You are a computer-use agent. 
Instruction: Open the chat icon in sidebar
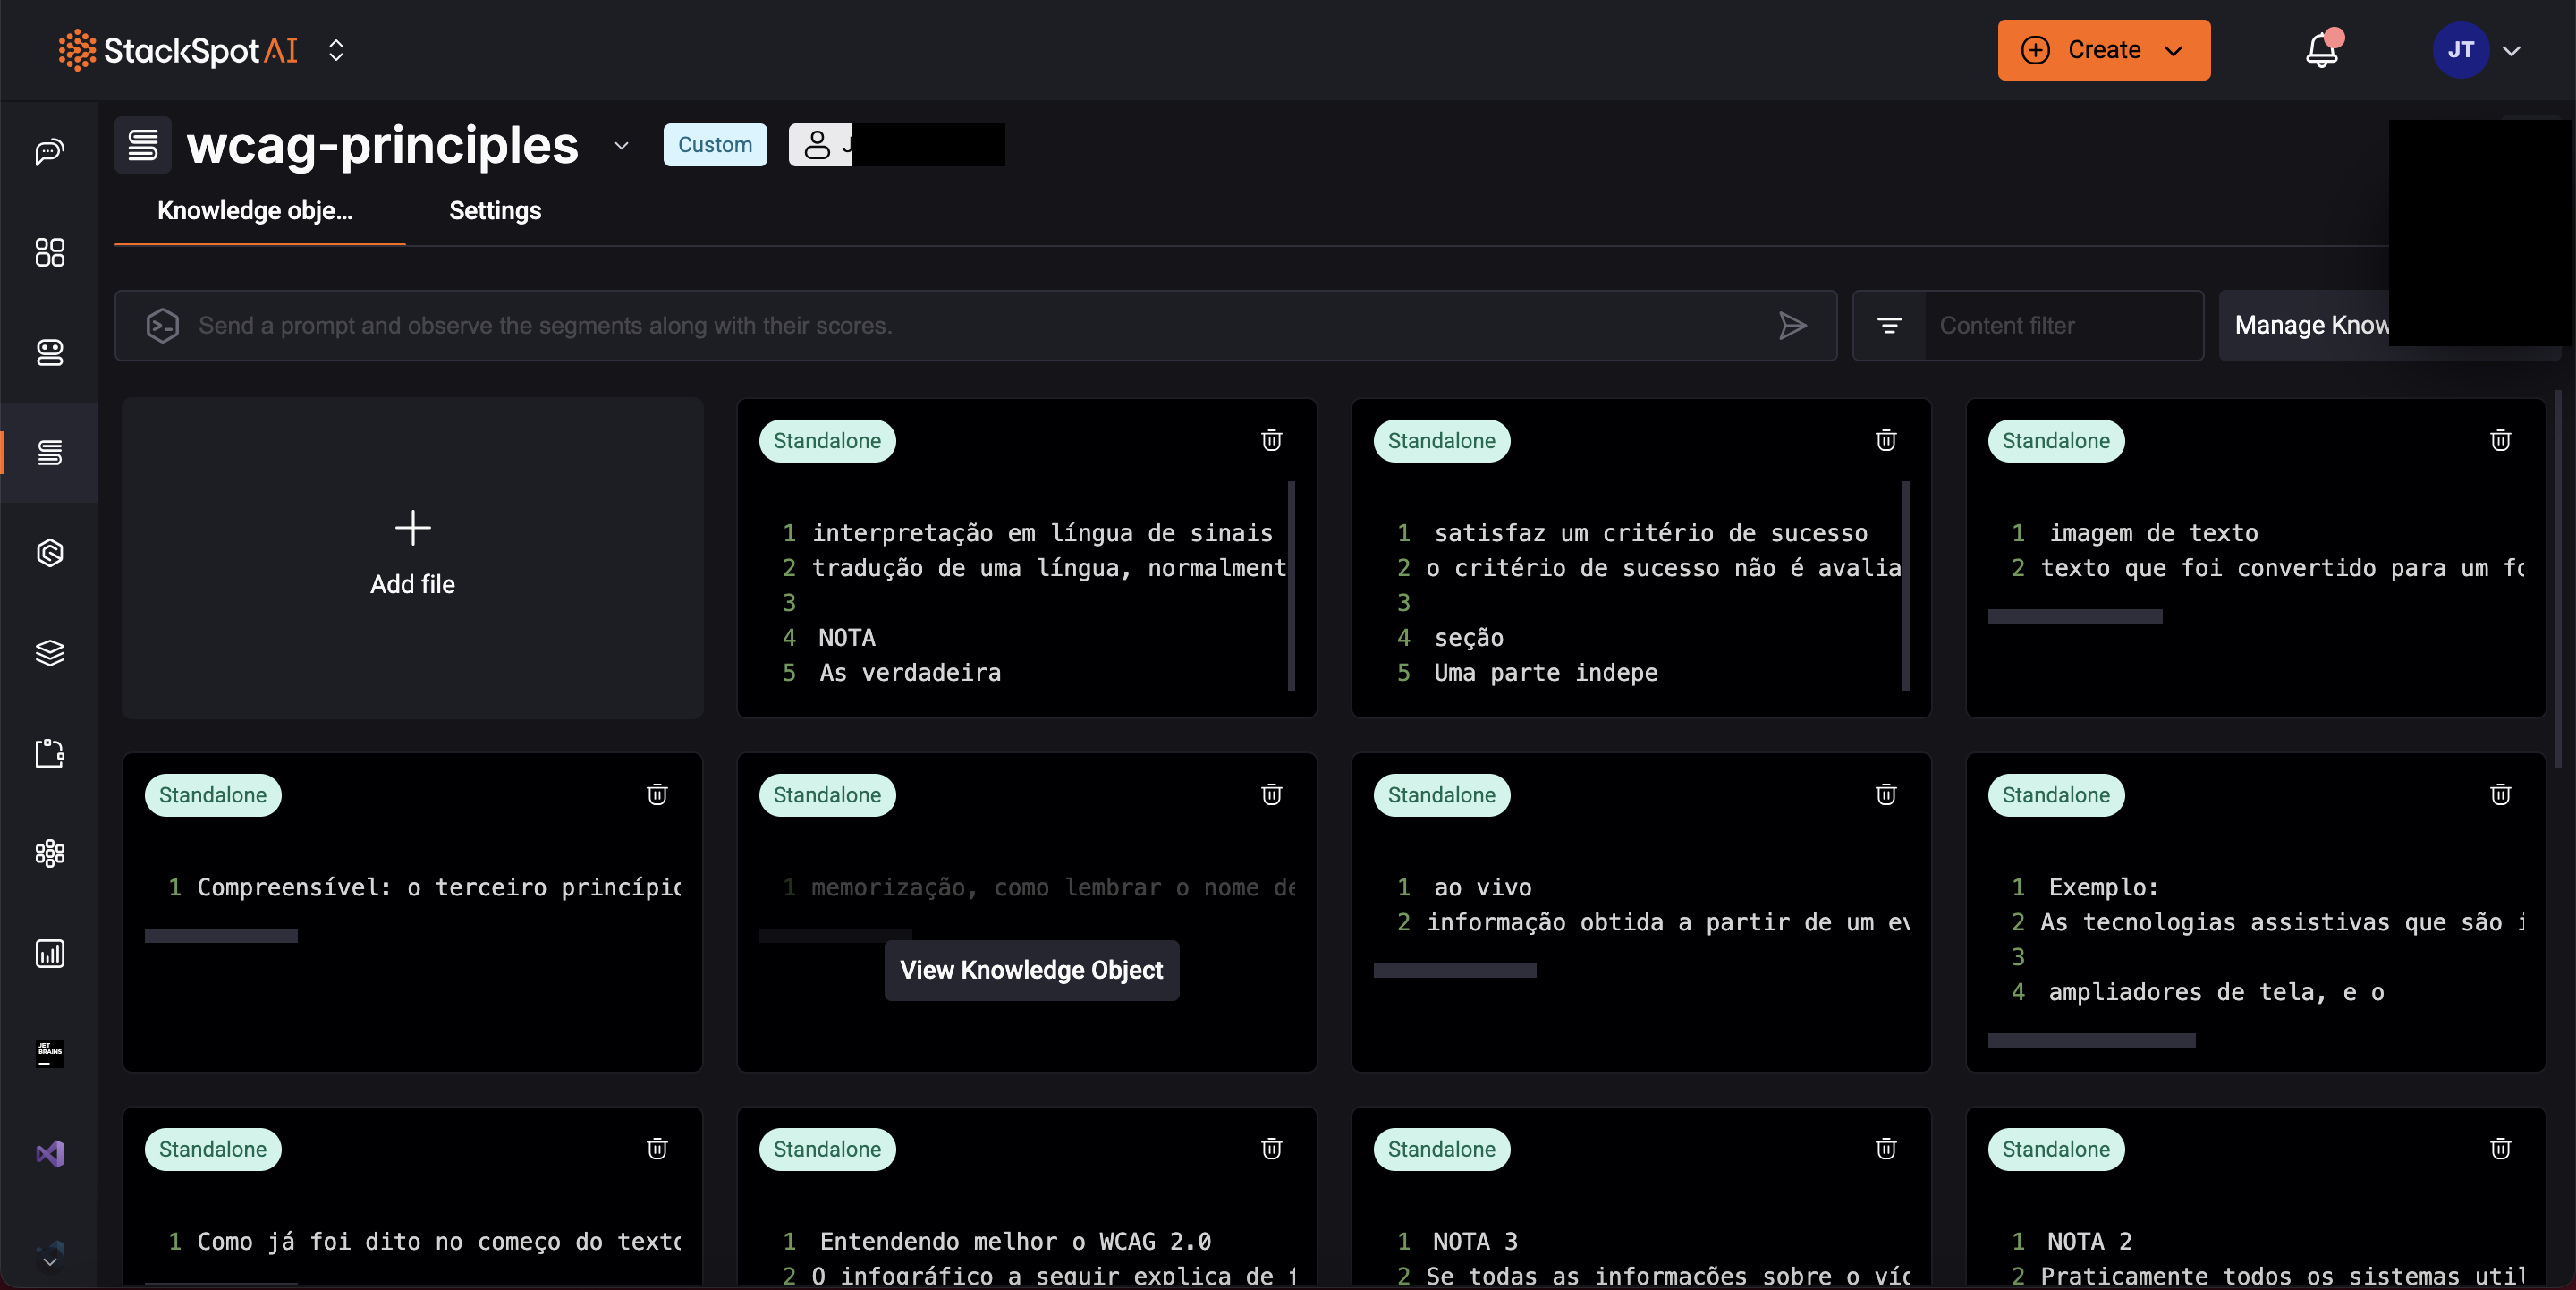point(49,152)
